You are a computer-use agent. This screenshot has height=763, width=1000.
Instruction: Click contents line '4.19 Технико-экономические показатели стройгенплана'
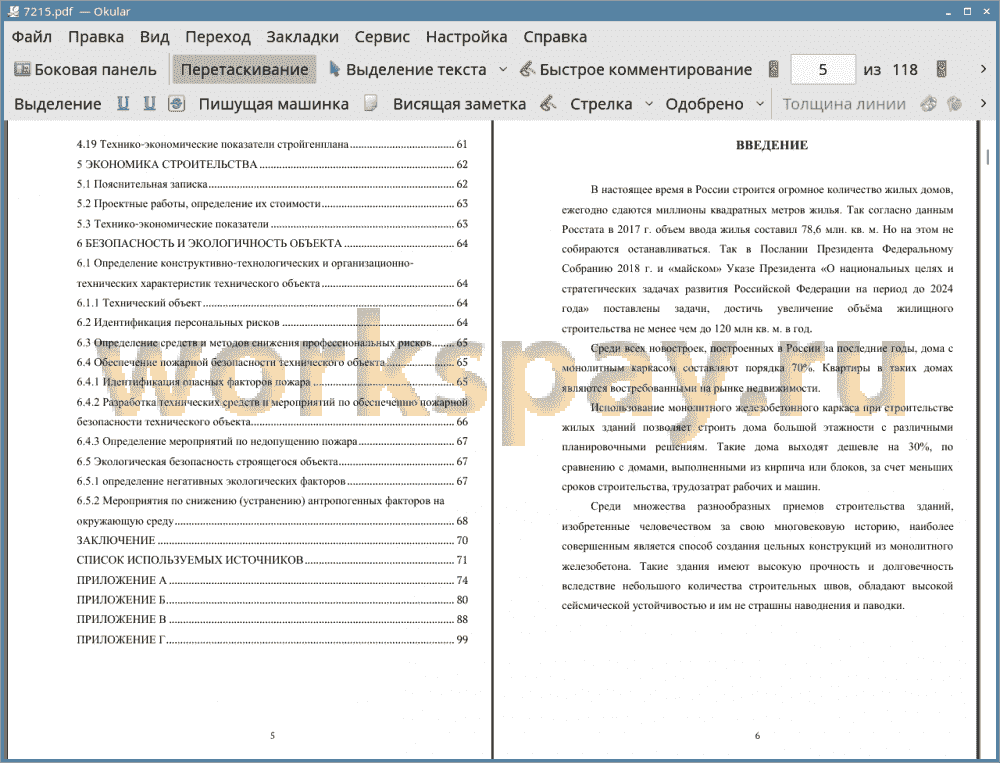(272, 145)
